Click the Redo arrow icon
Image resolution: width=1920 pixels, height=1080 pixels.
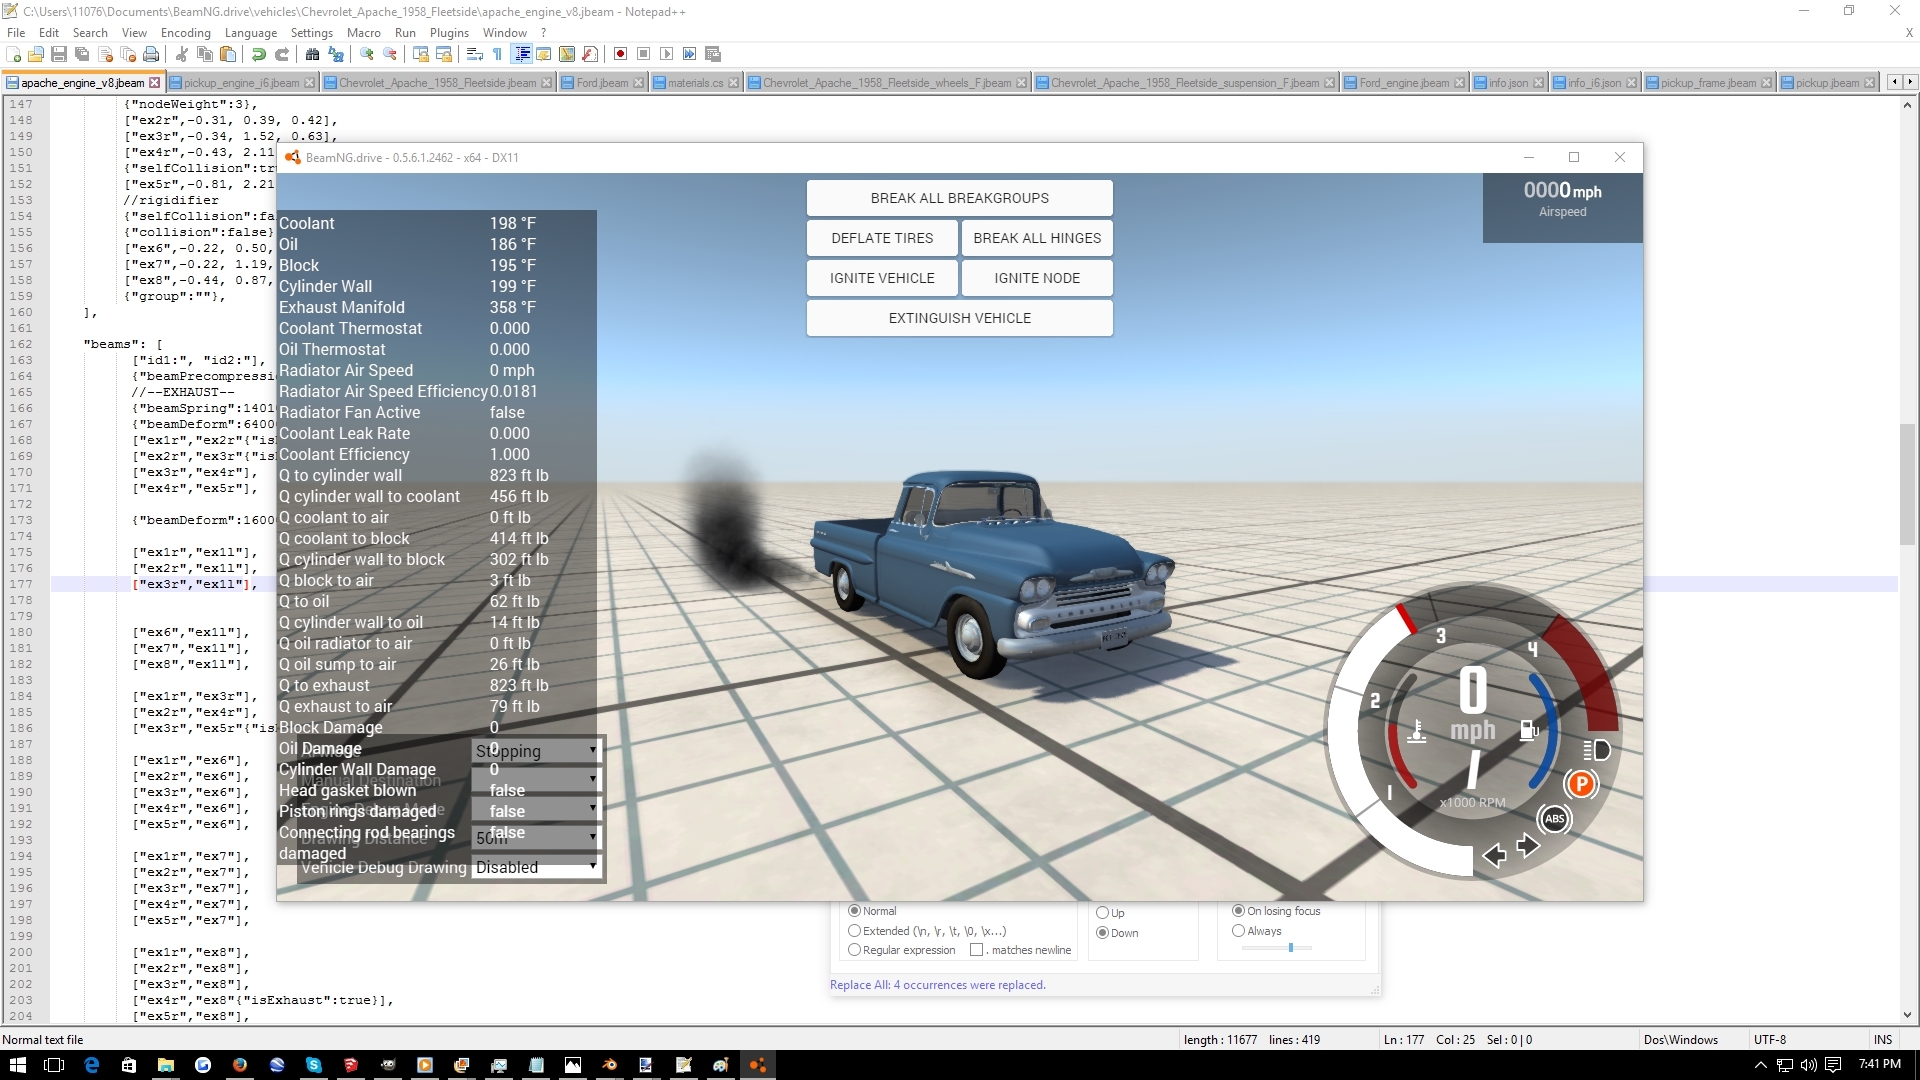[x=282, y=54]
